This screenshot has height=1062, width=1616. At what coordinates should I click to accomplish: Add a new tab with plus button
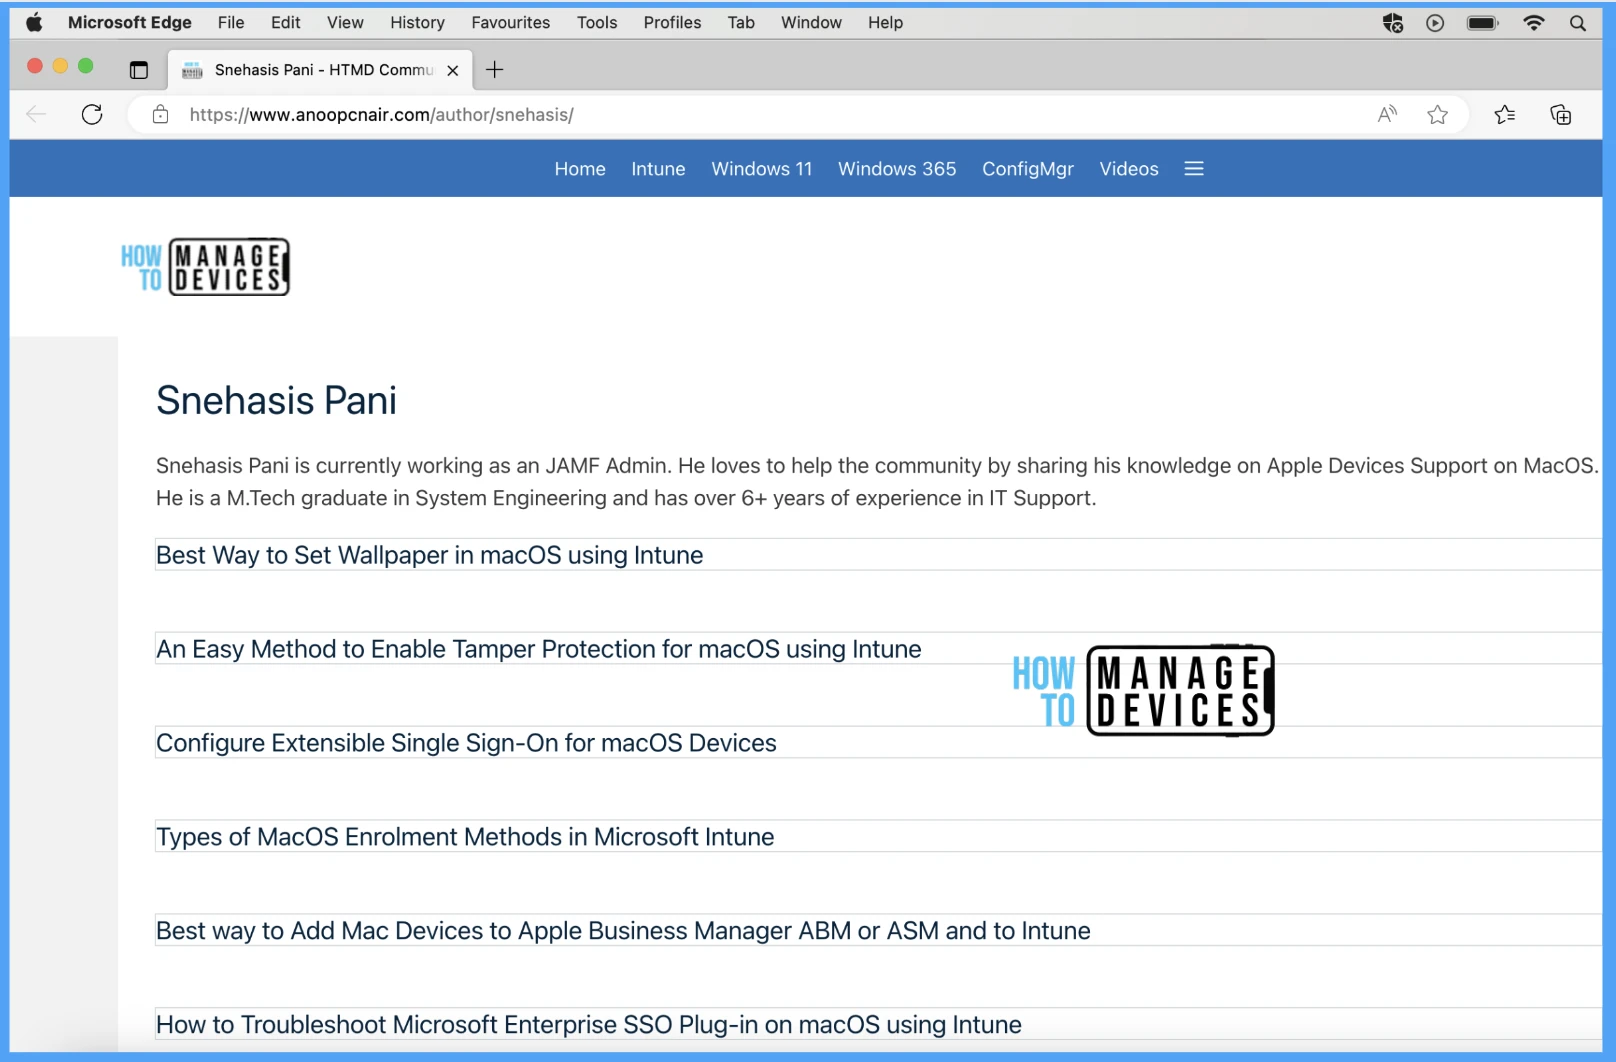pyautogui.click(x=494, y=70)
